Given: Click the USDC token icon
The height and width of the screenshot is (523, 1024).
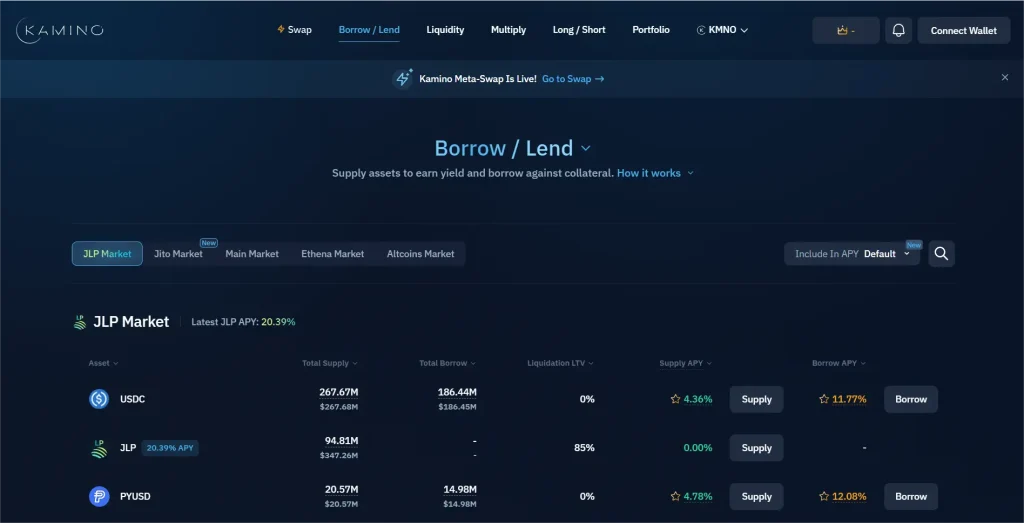Looking at the screenshot, I should (99, 399).
